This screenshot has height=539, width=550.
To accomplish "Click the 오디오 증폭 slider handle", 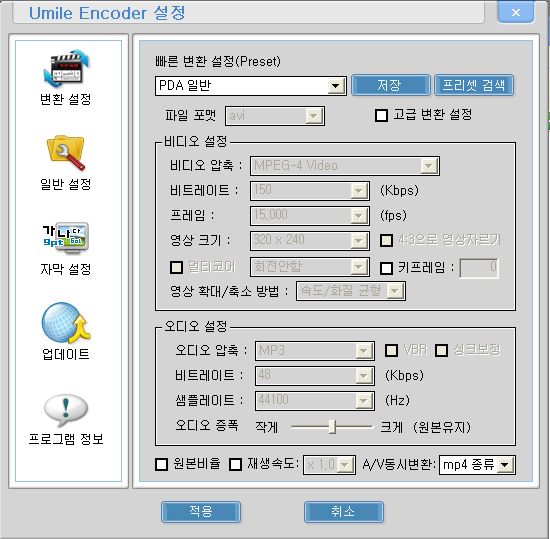I will click(x=332, y=426).
